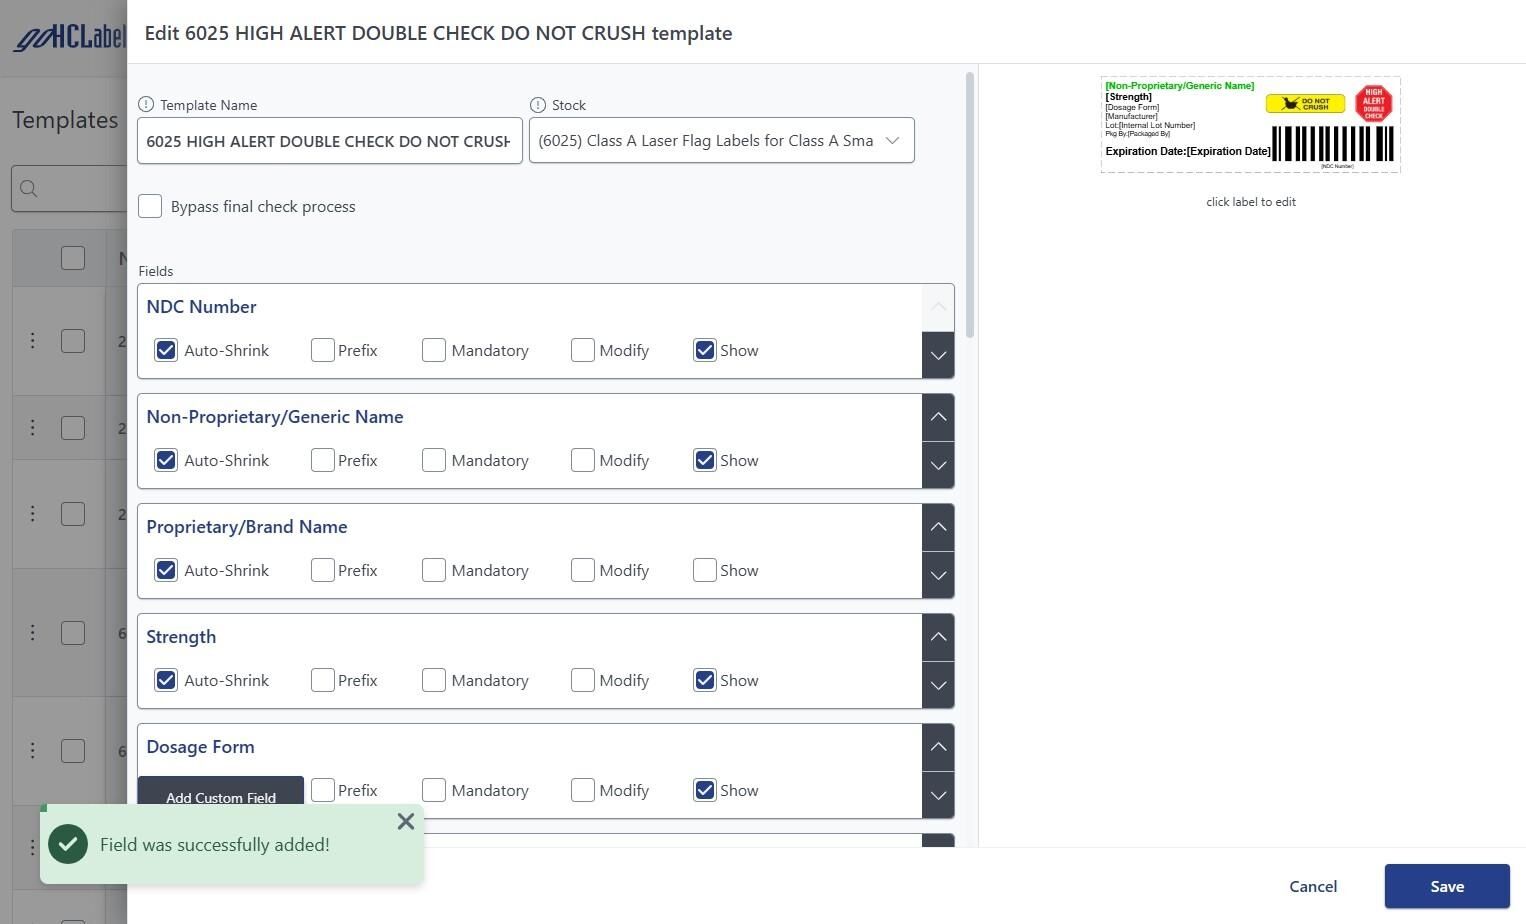Dismiss the success notification with X
The width and height of the screenshot is (1526, 924).
[x=405, y=822]
